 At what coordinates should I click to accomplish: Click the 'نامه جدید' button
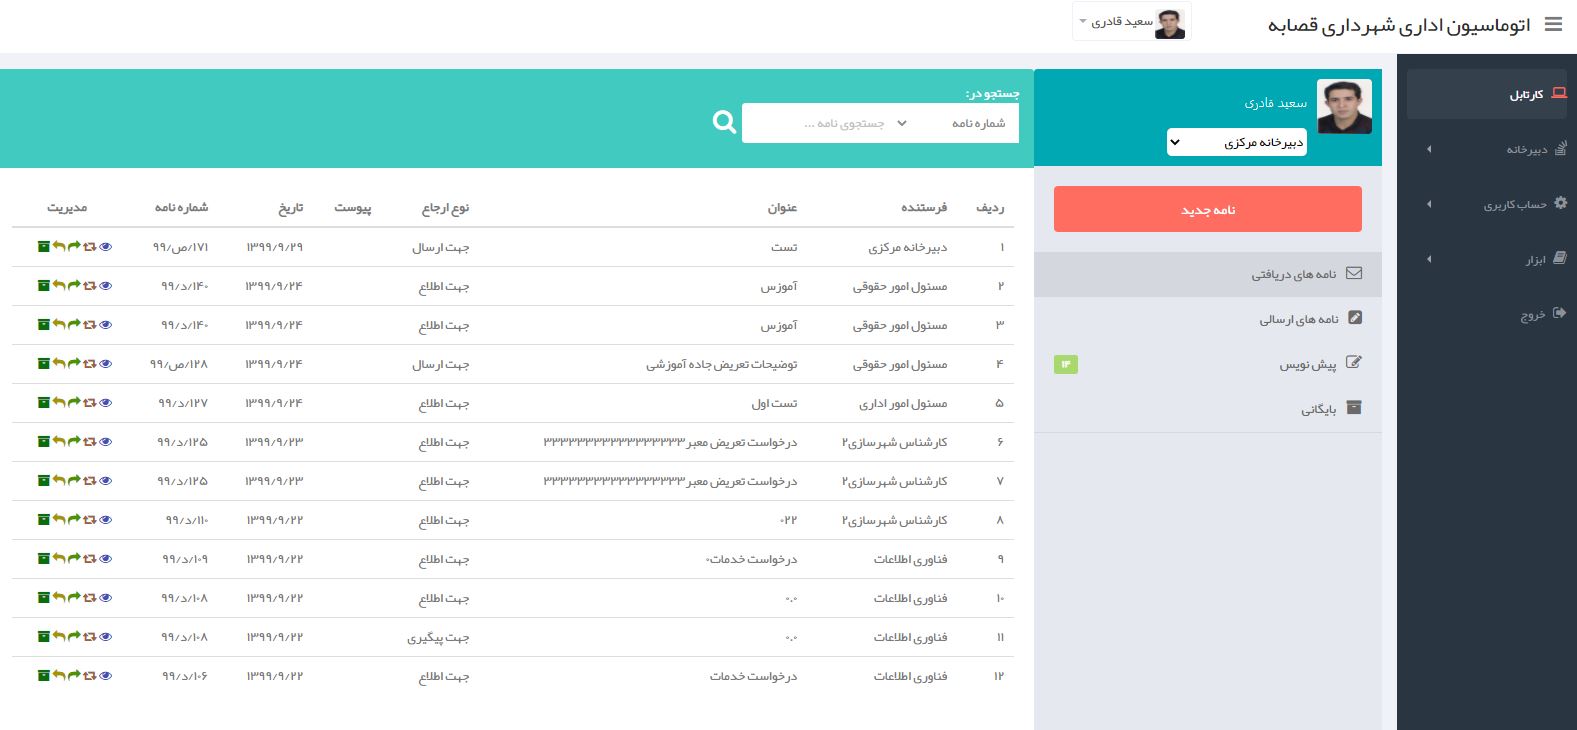[x=1207, y=210]
